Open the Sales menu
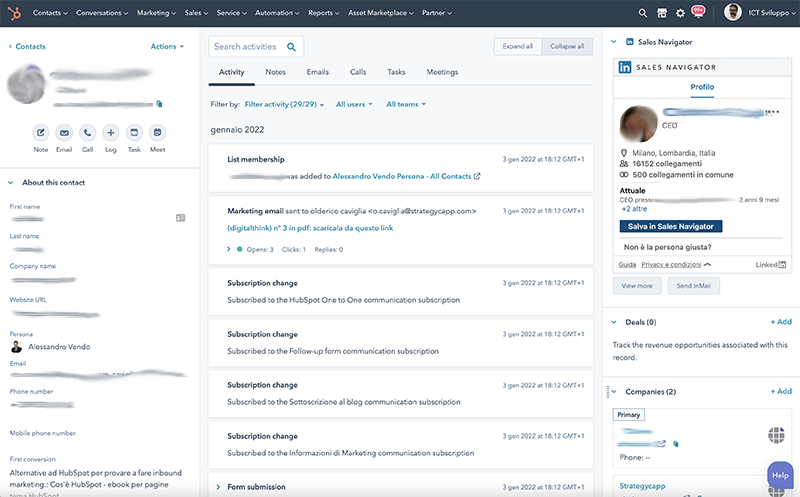Image resolution: width=800 pixels, height=497 pixels. [196, 13]
